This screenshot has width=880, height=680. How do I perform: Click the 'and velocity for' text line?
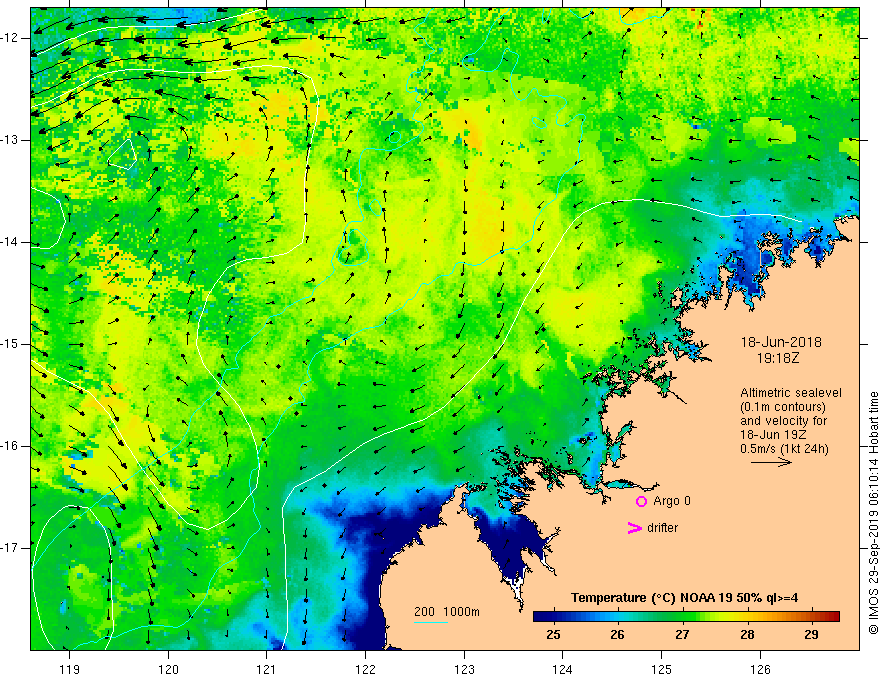click(x=783, y=421)
